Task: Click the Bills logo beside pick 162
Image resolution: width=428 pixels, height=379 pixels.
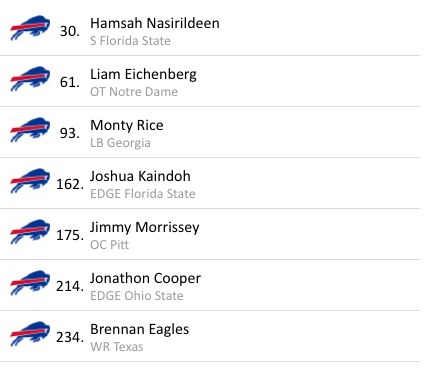Action: pos(30,181)
